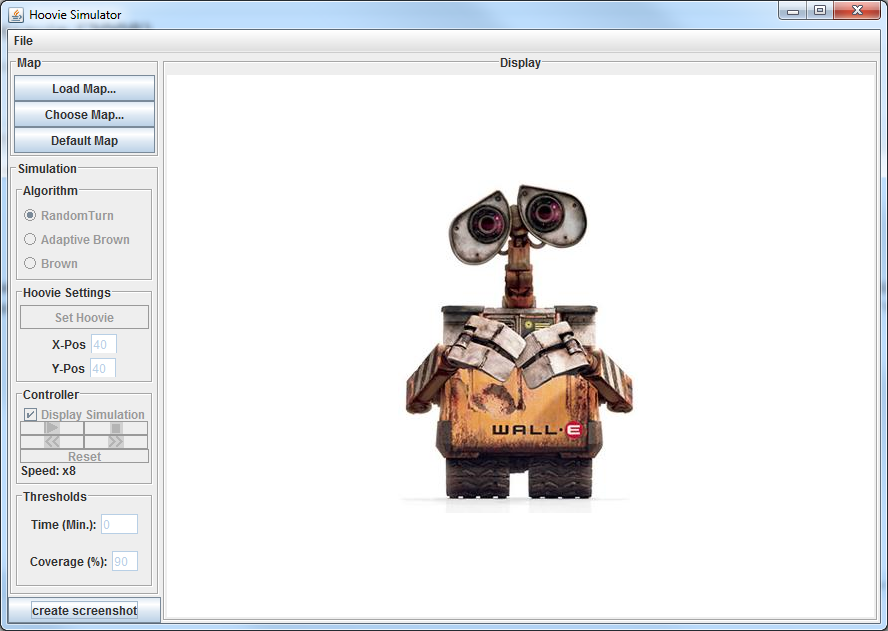The width and height of the screenshot is (888, 631).
Task: Click the Java app icon in title bar
Action: 16,15
